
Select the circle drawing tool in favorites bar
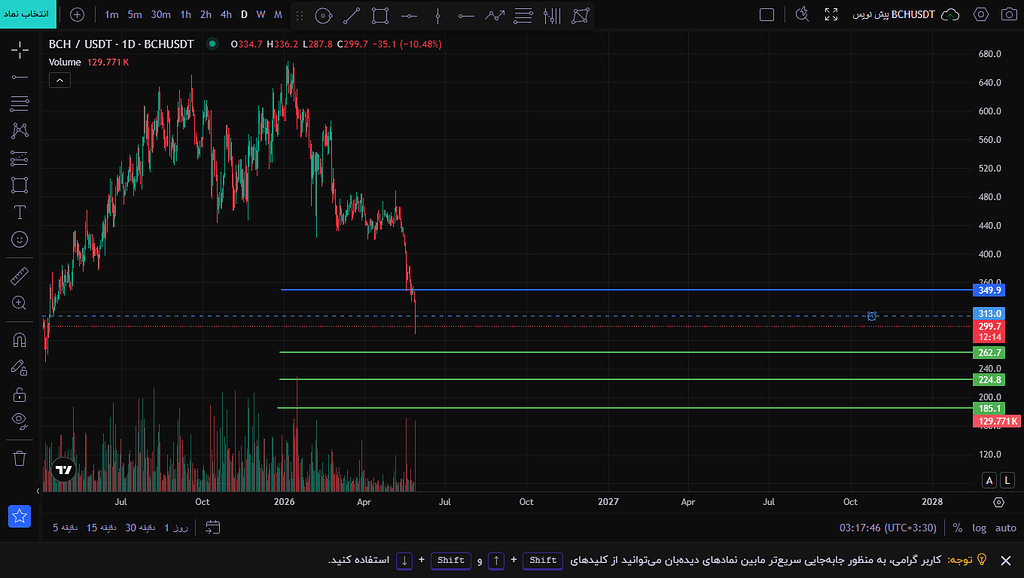tap(323, 15)
